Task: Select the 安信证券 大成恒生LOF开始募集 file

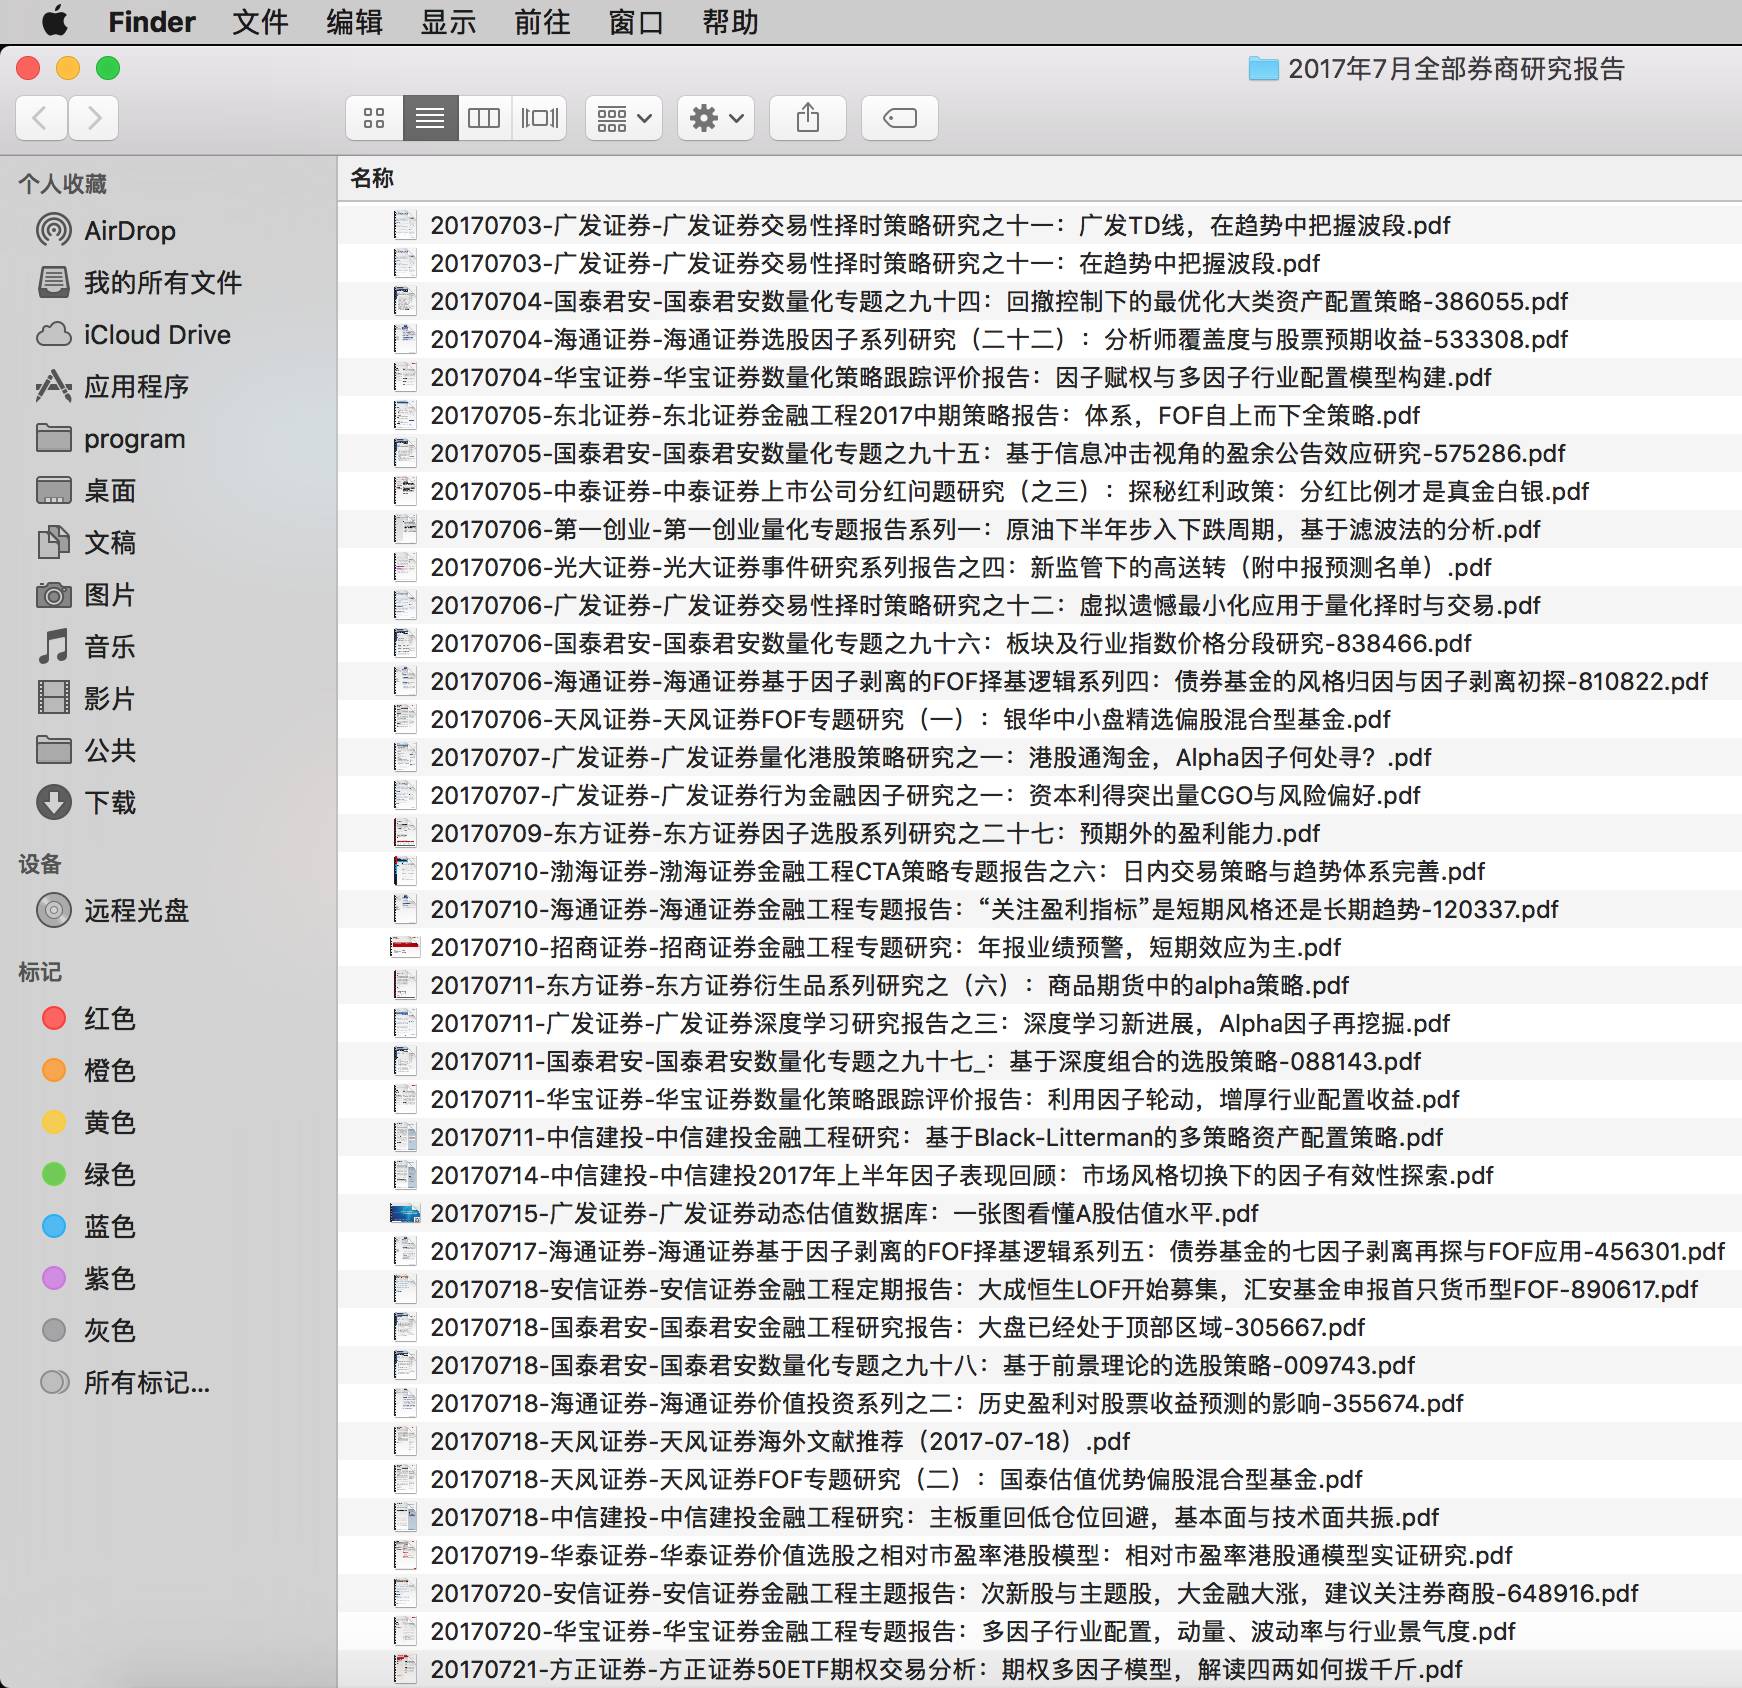Action: 1040,1289
